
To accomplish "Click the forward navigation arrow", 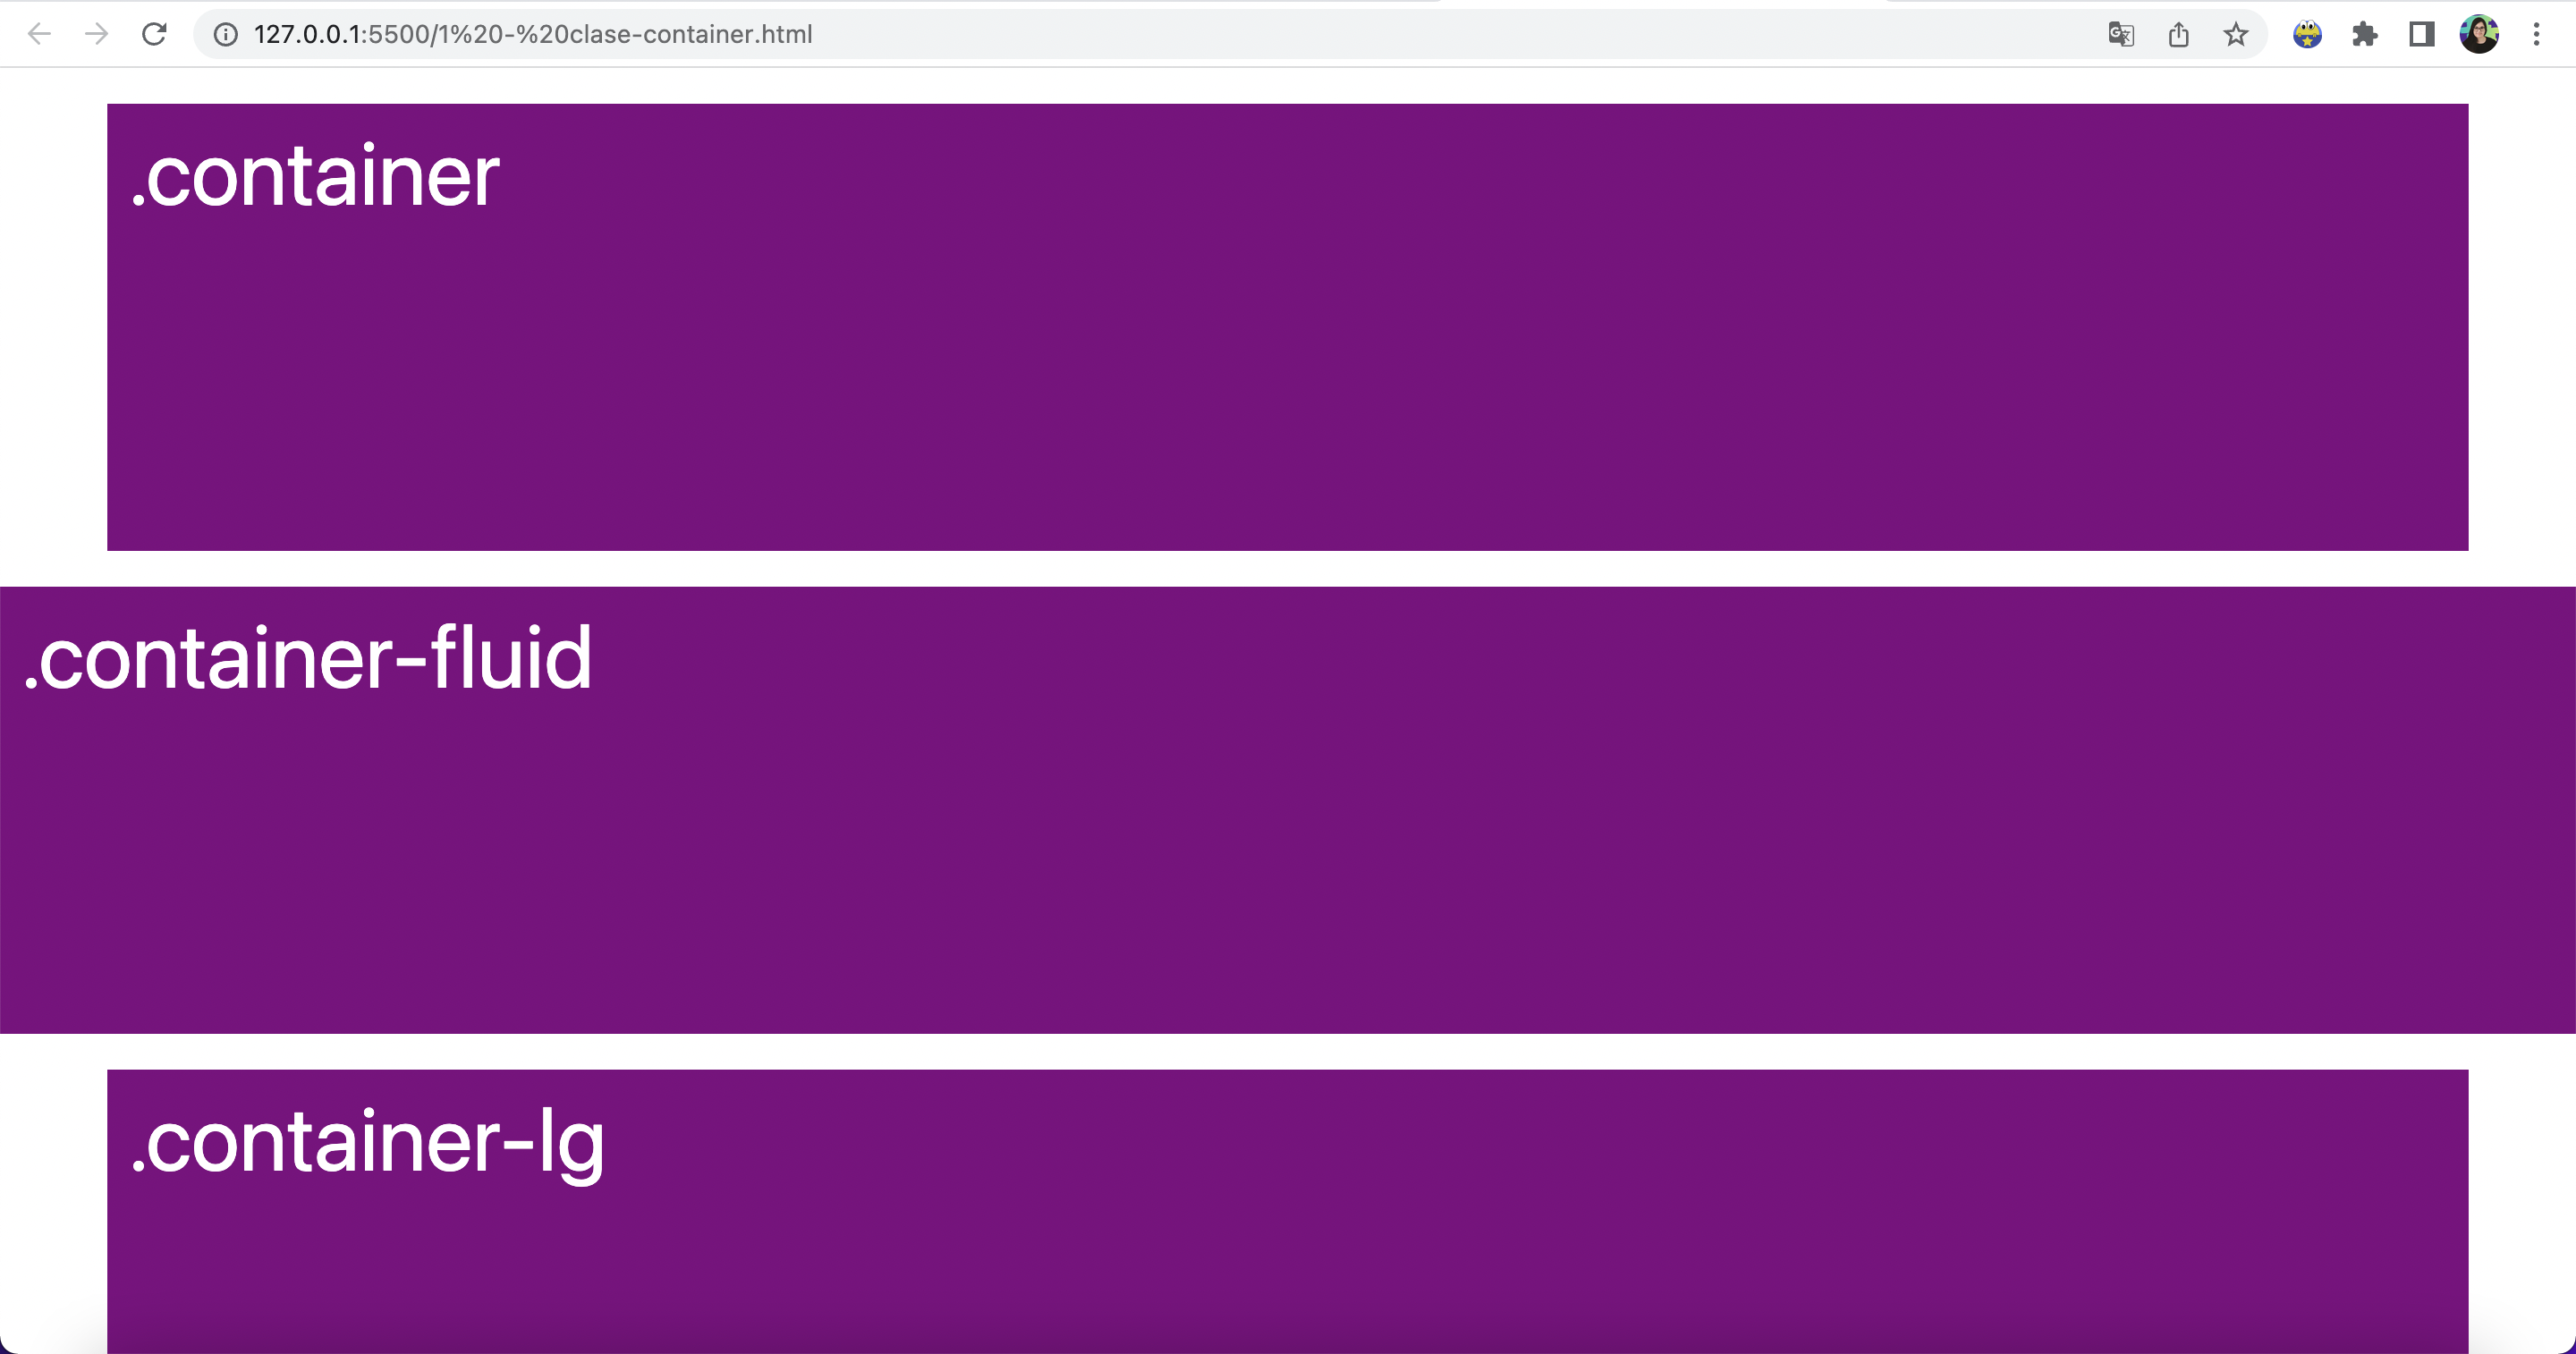I will pos(96,34).
